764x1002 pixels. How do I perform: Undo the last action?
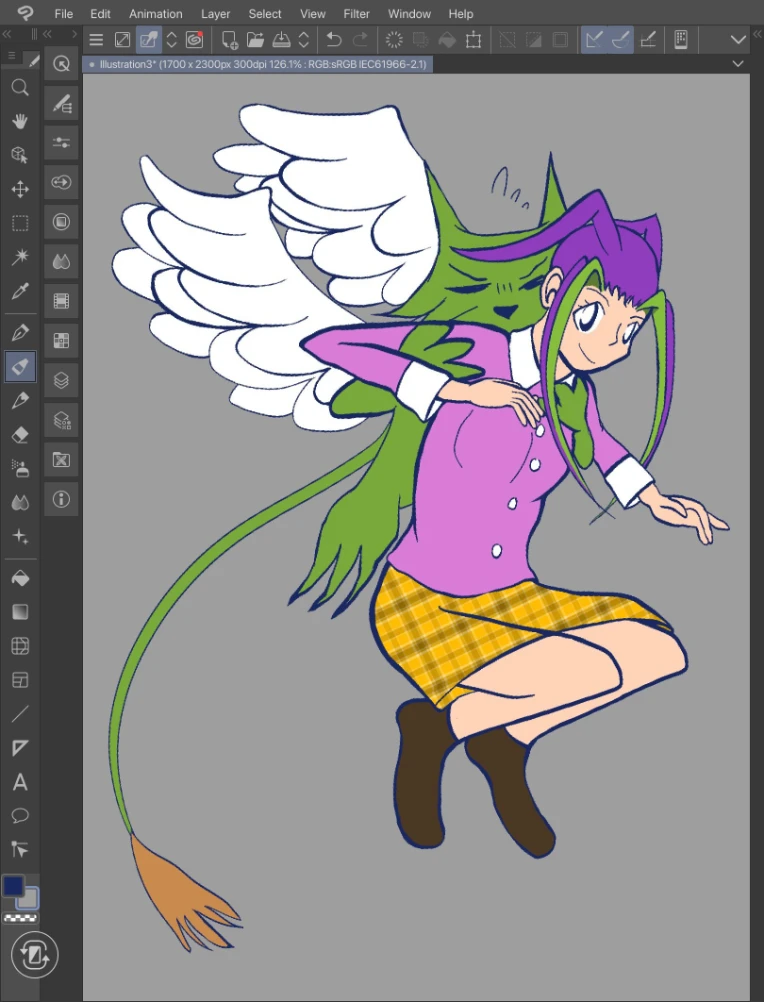(334, 40)
